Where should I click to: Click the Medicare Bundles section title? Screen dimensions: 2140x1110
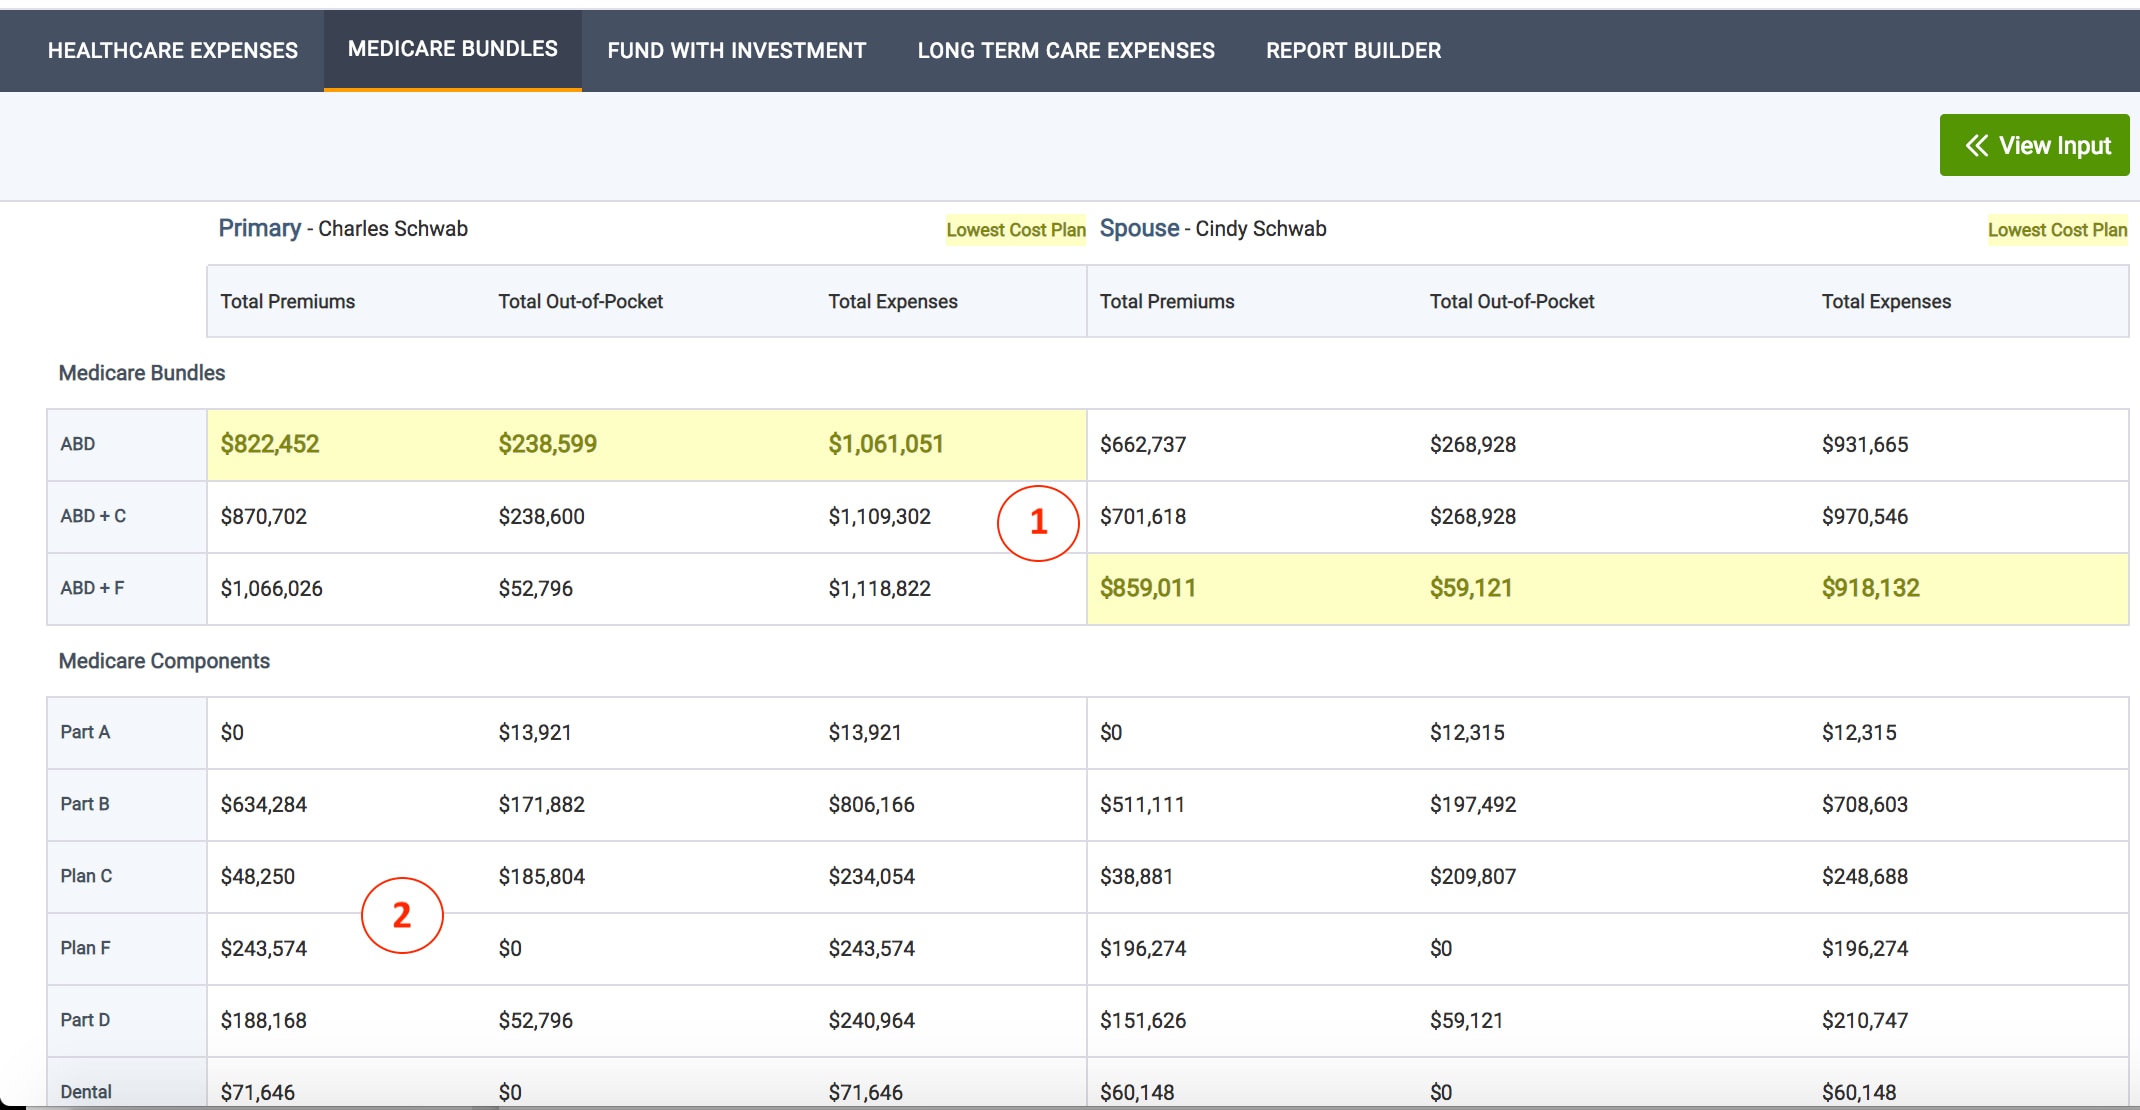[142, 373]
